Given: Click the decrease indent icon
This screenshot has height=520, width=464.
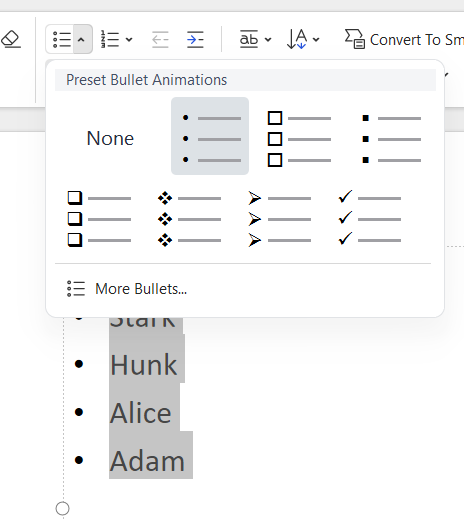Looking at the screenshot, I should 160,40.
